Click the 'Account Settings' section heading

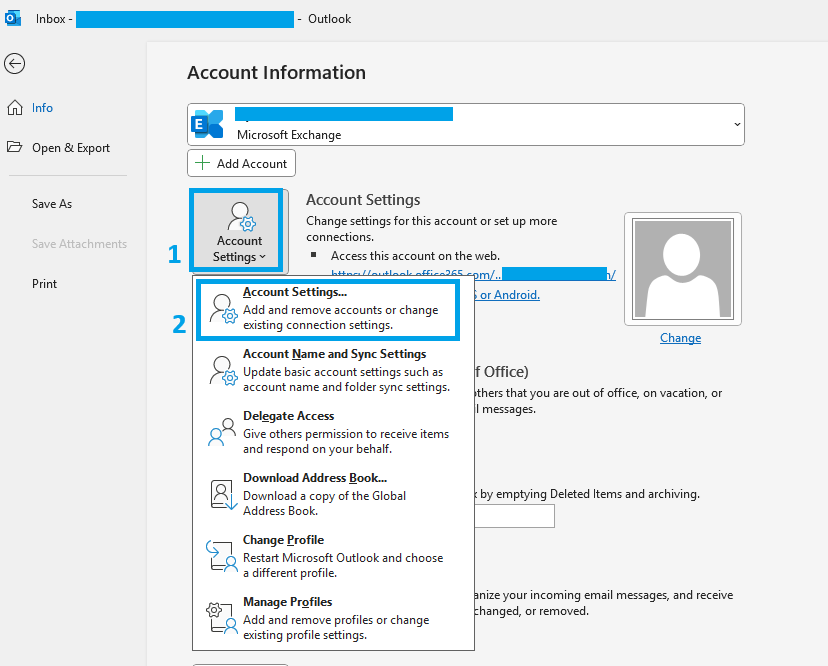pyautogui.click(x=363, y=200)
